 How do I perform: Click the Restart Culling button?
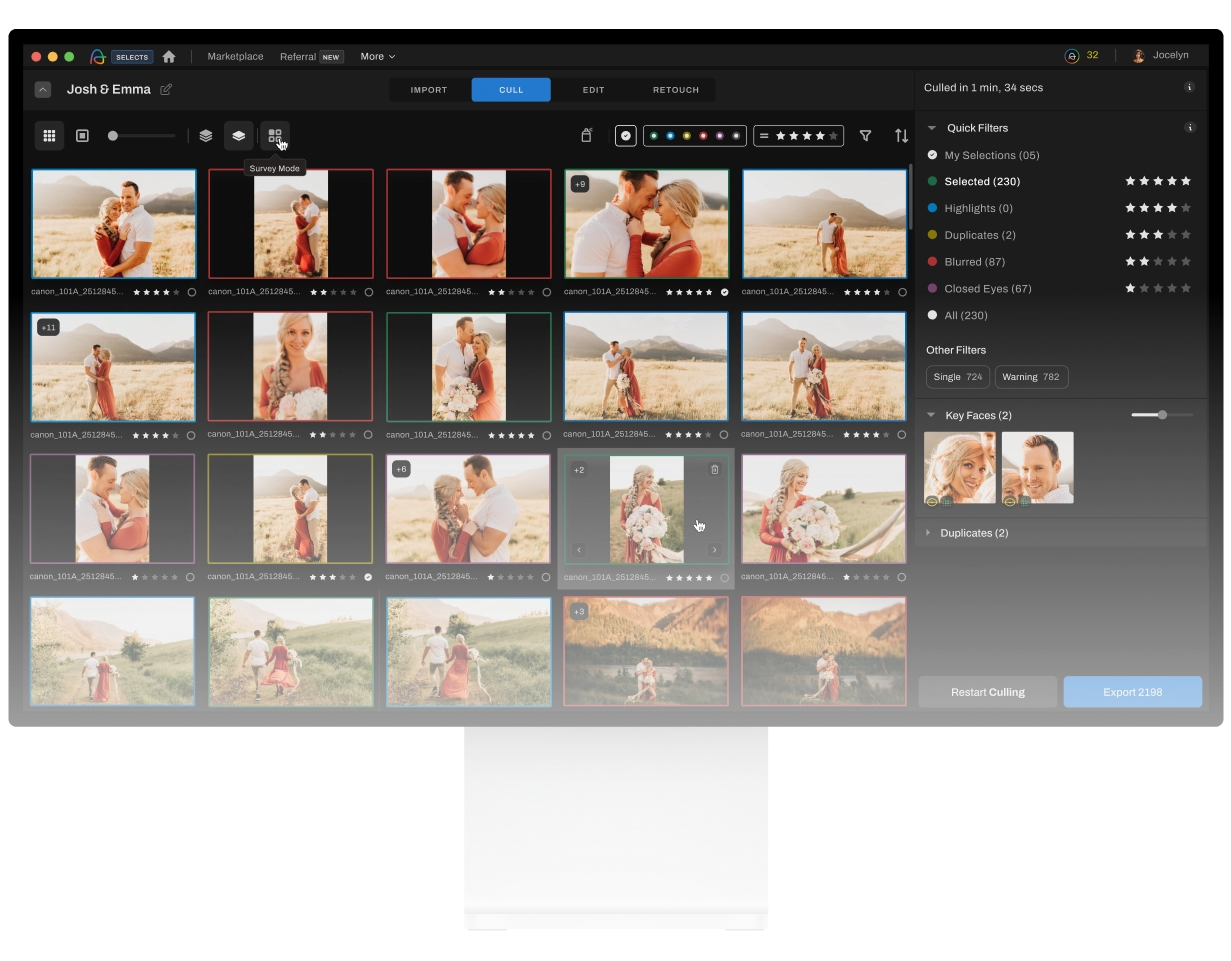pyautogui.click(x=987, y=692)
